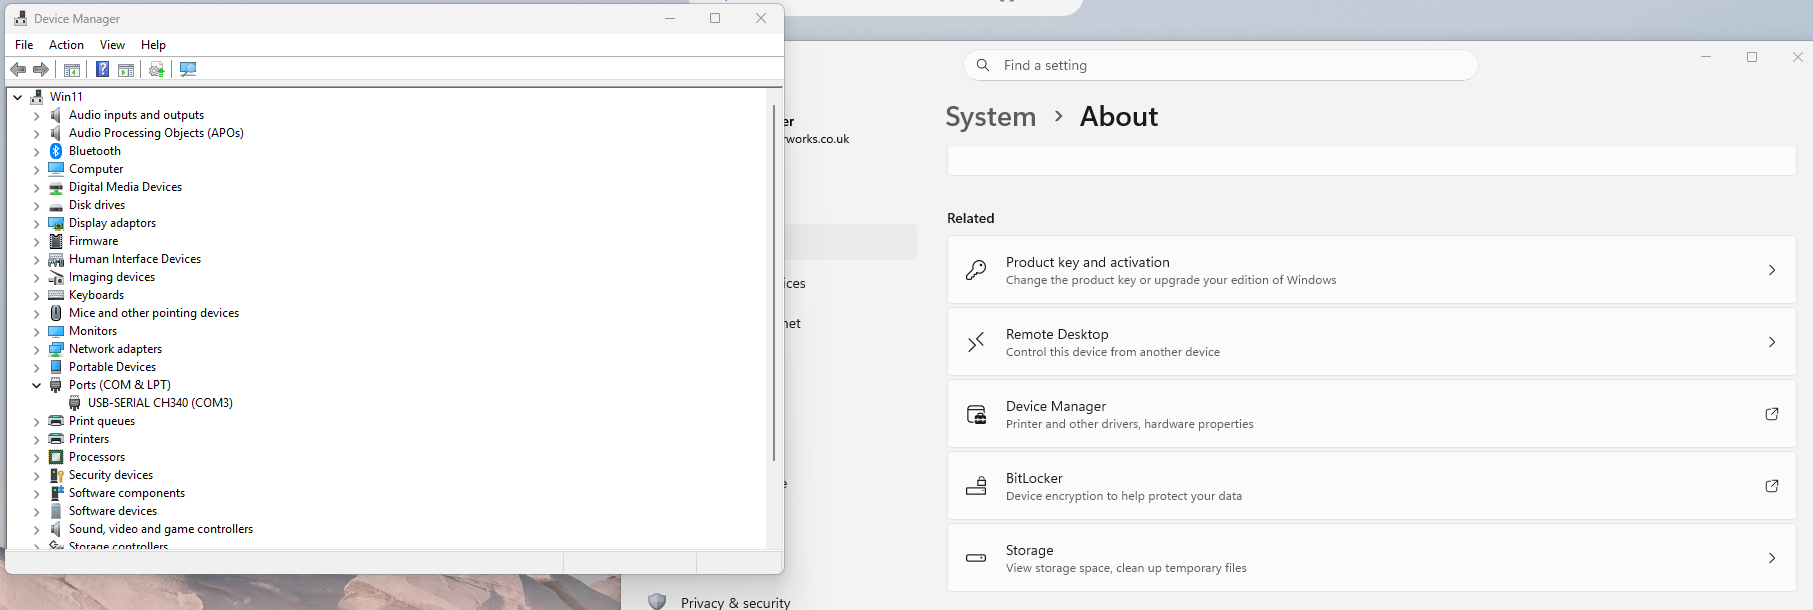Click the Update device driver toolbar icon
This screenshot has width=1813, height=610.
[157, 69]
